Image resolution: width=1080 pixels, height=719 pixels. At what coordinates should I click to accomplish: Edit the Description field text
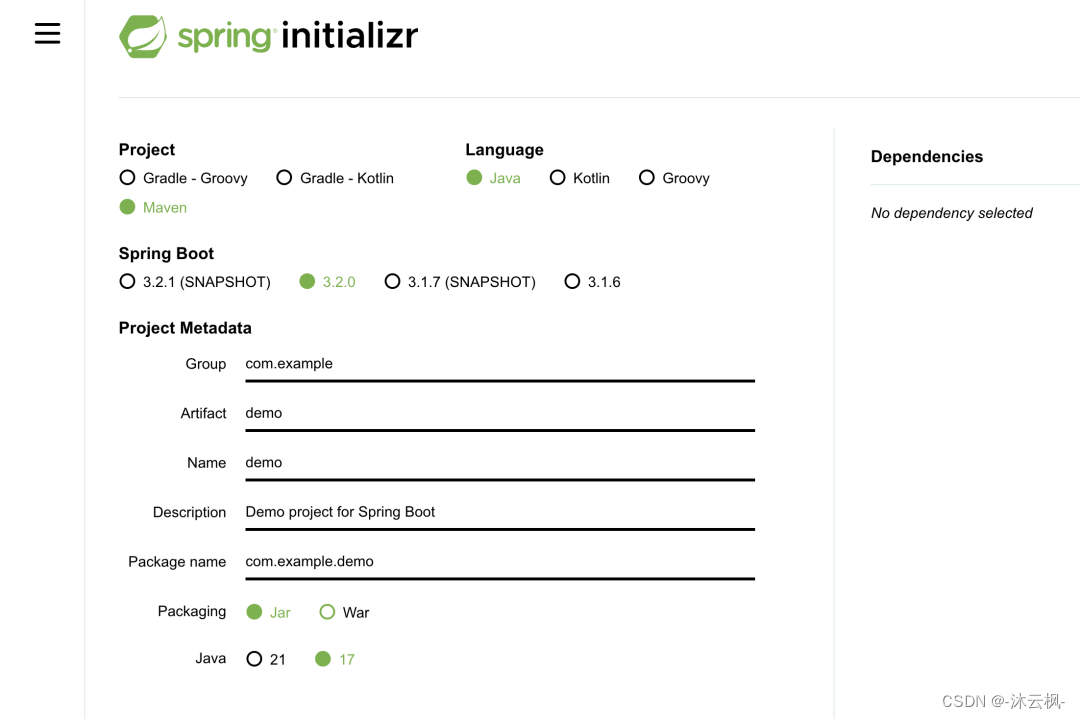coord(500,513)
